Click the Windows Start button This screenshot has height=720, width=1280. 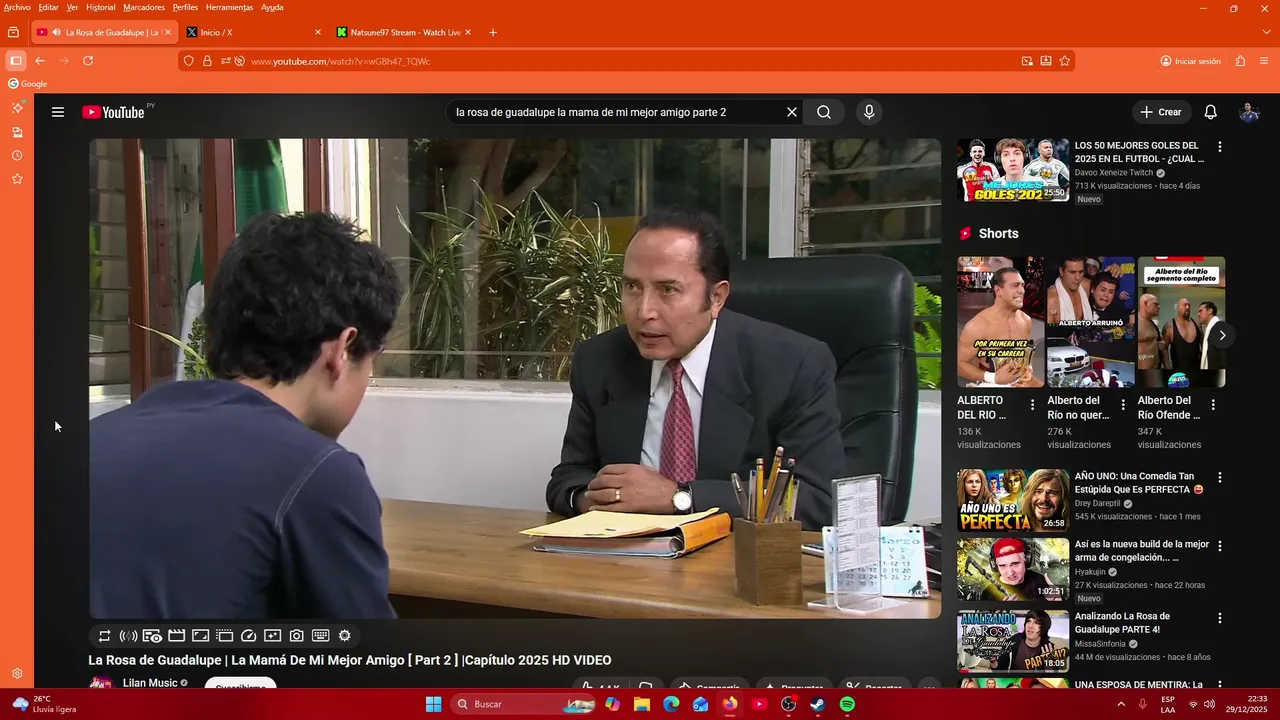433,704
